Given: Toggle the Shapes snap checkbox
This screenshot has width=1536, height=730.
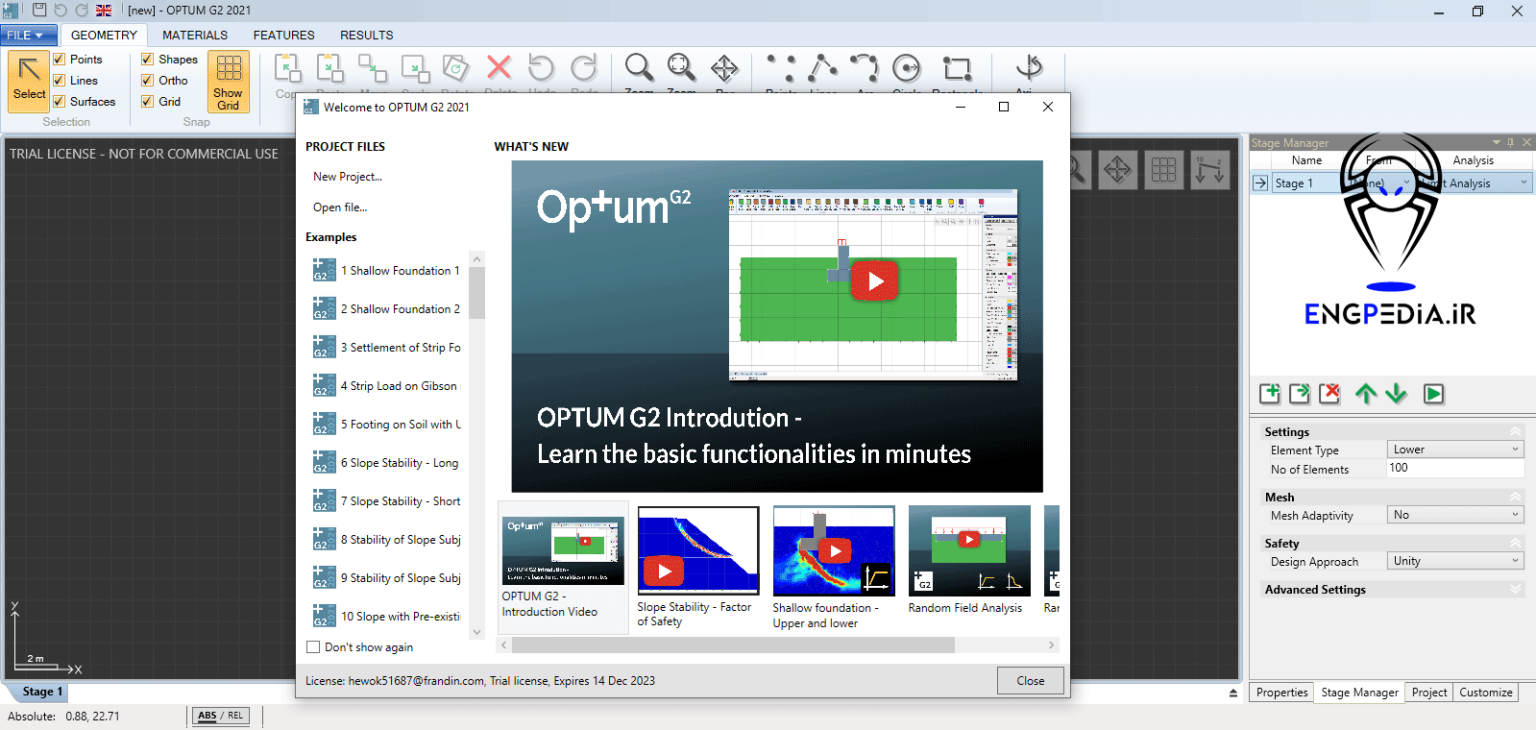Looking at the screenshot, I should [147, 59].
